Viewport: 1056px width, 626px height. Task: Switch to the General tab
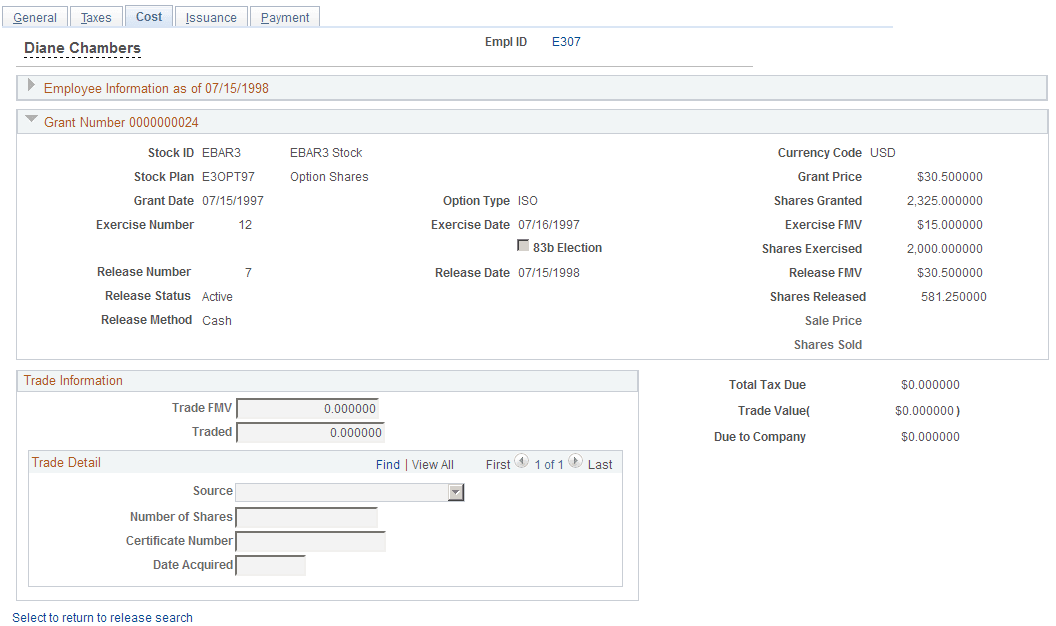coord(35,17)
